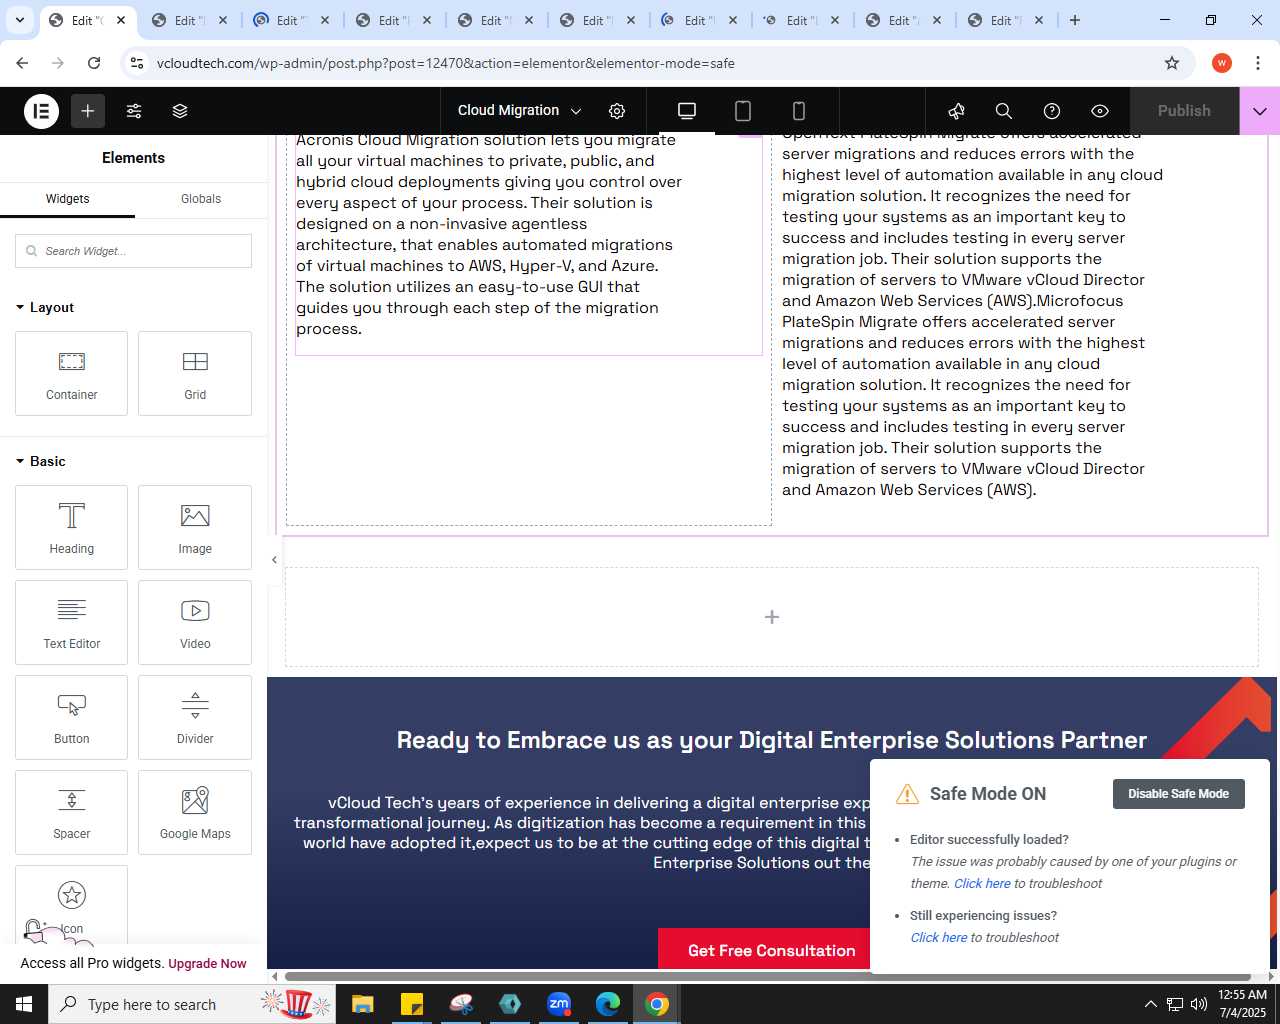Open the Help question mark icon
Viewport: 1280px width, 1024px height.
tap(1052, 111)
